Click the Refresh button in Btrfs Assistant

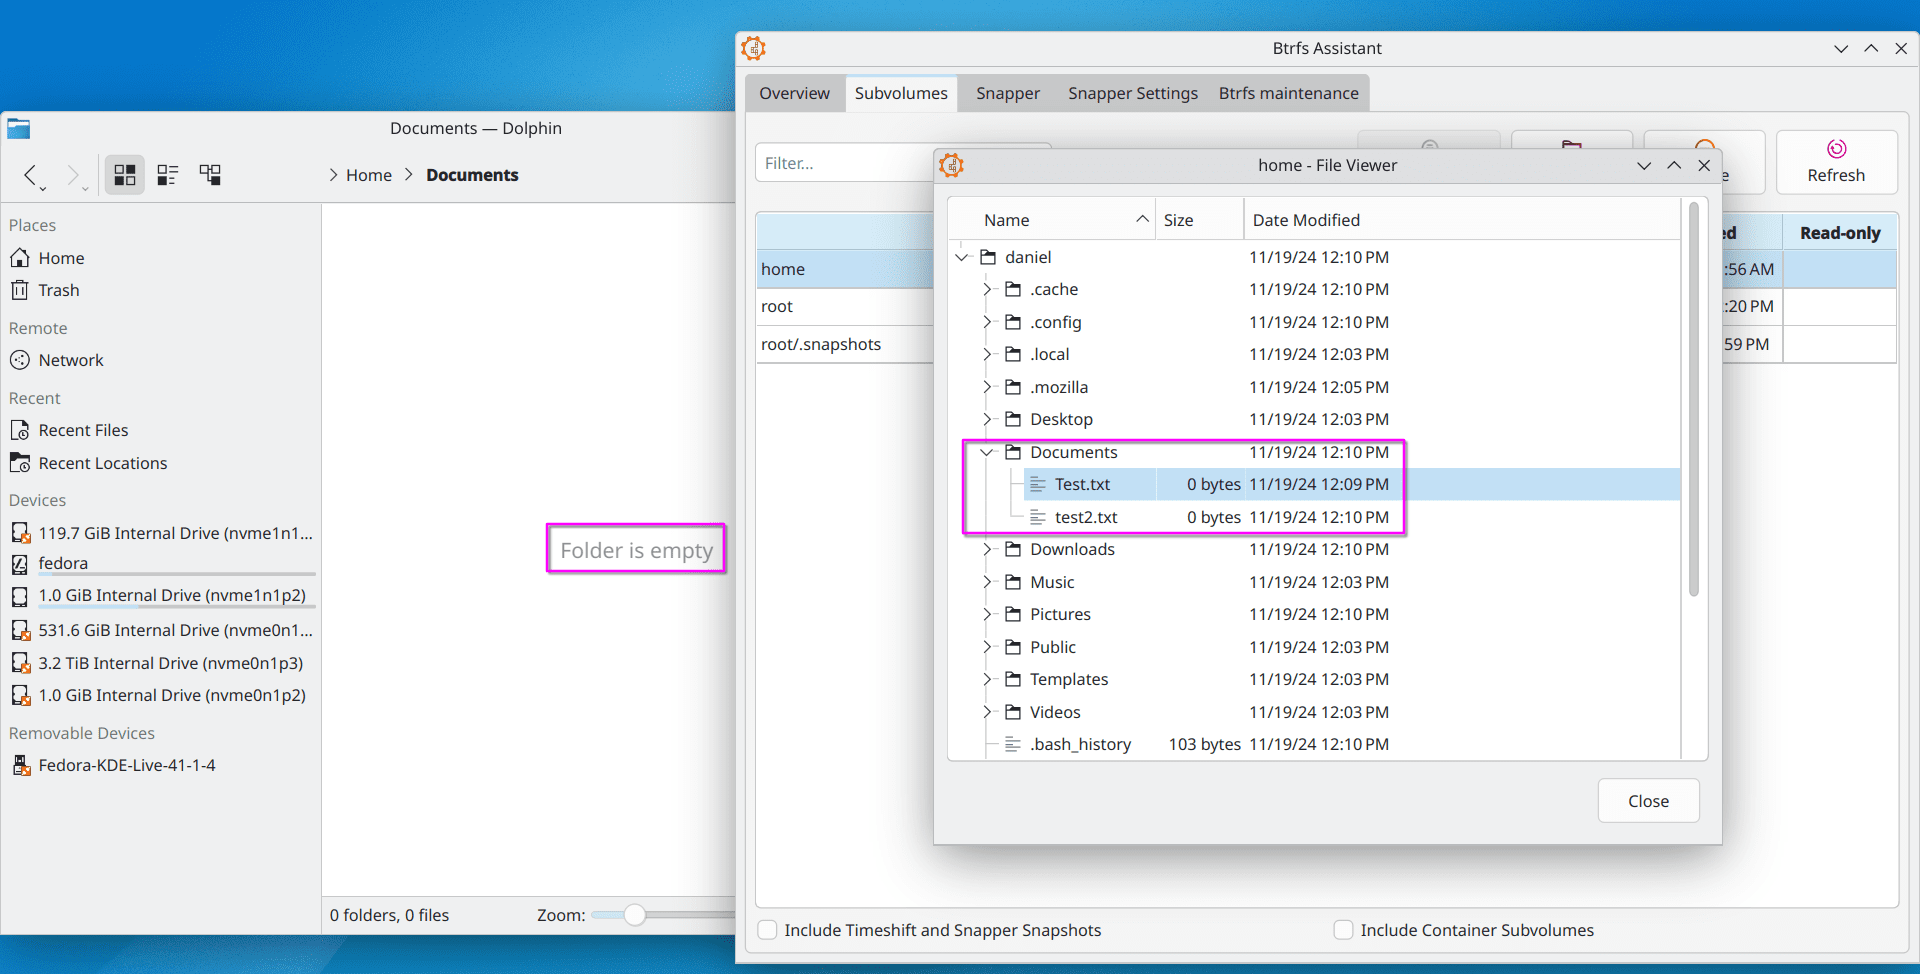(x=1836, y=162)
